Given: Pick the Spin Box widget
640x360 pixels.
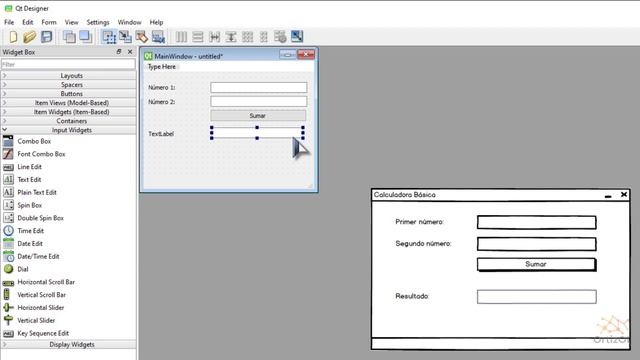Looking at the screenshot, I should click(29, 205).
